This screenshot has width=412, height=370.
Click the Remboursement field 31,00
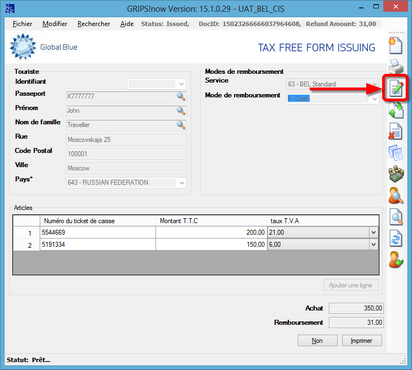coord(356,323)
